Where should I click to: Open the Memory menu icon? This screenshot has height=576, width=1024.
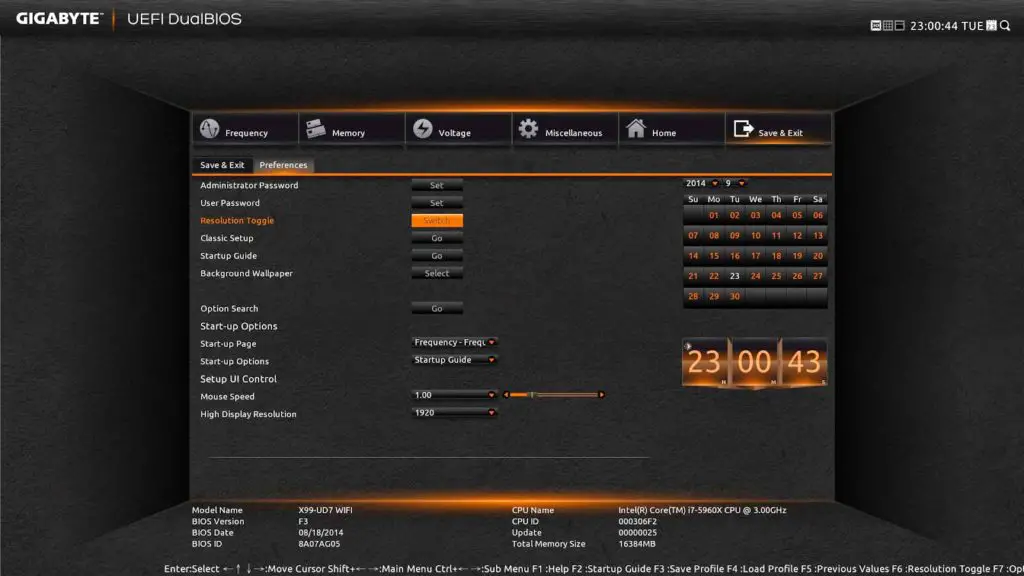315,129
